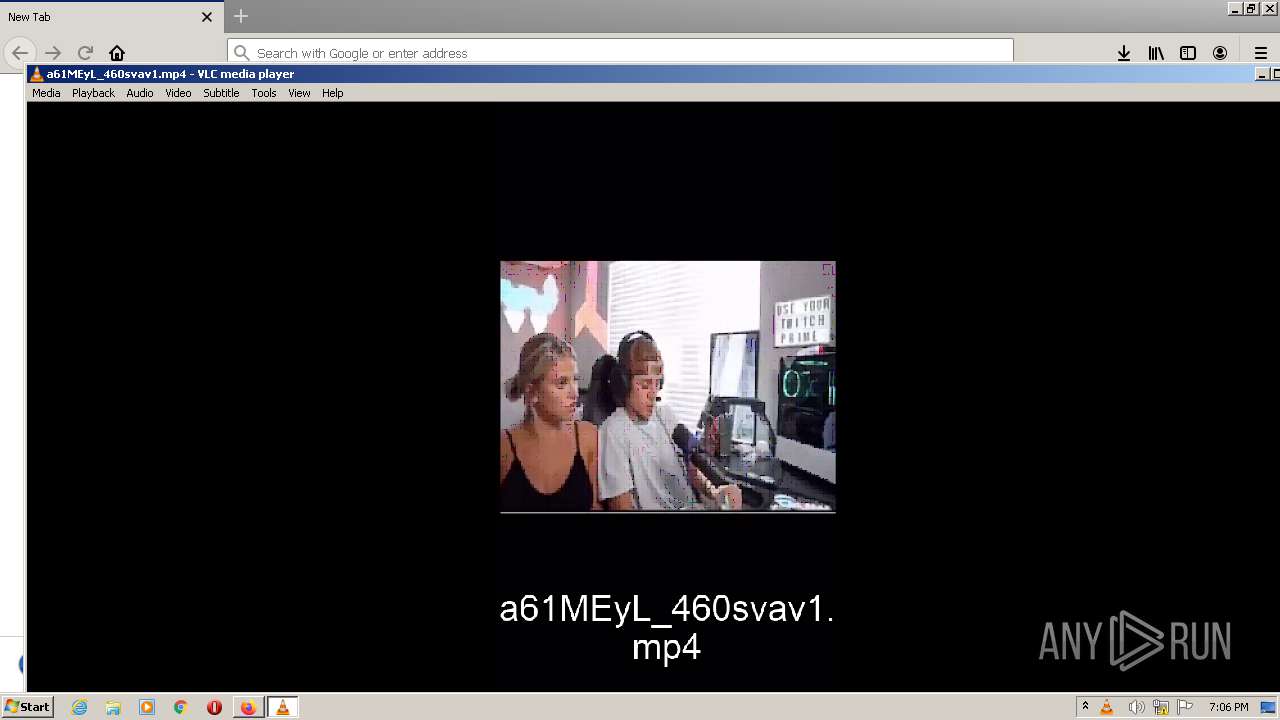Select the New Tab browser tab
The image size is (1280, 720).
pos(112,17)
